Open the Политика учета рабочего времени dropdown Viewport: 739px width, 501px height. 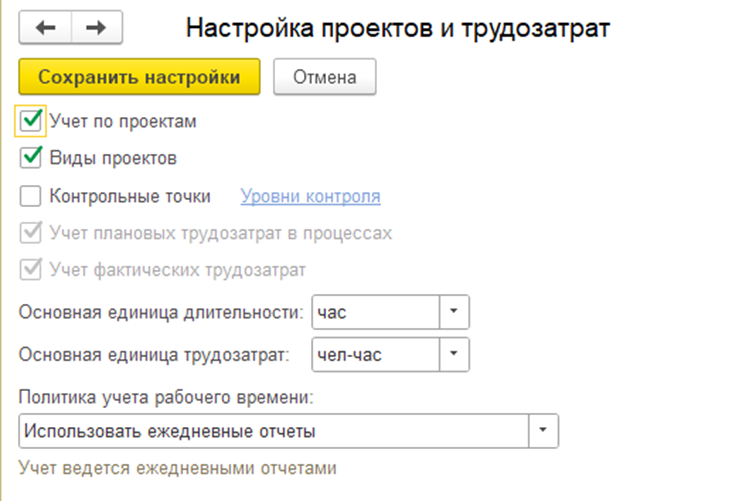[543, 432]
